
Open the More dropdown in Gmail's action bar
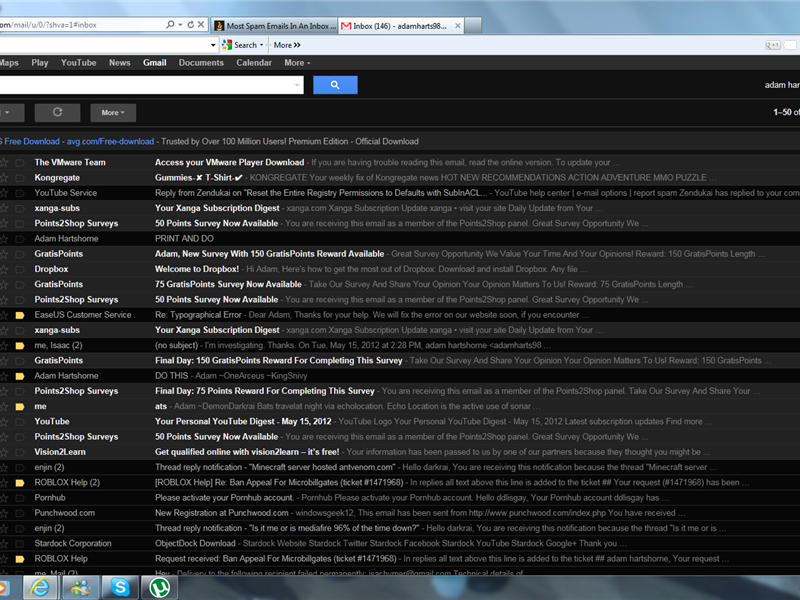[112, 113]
